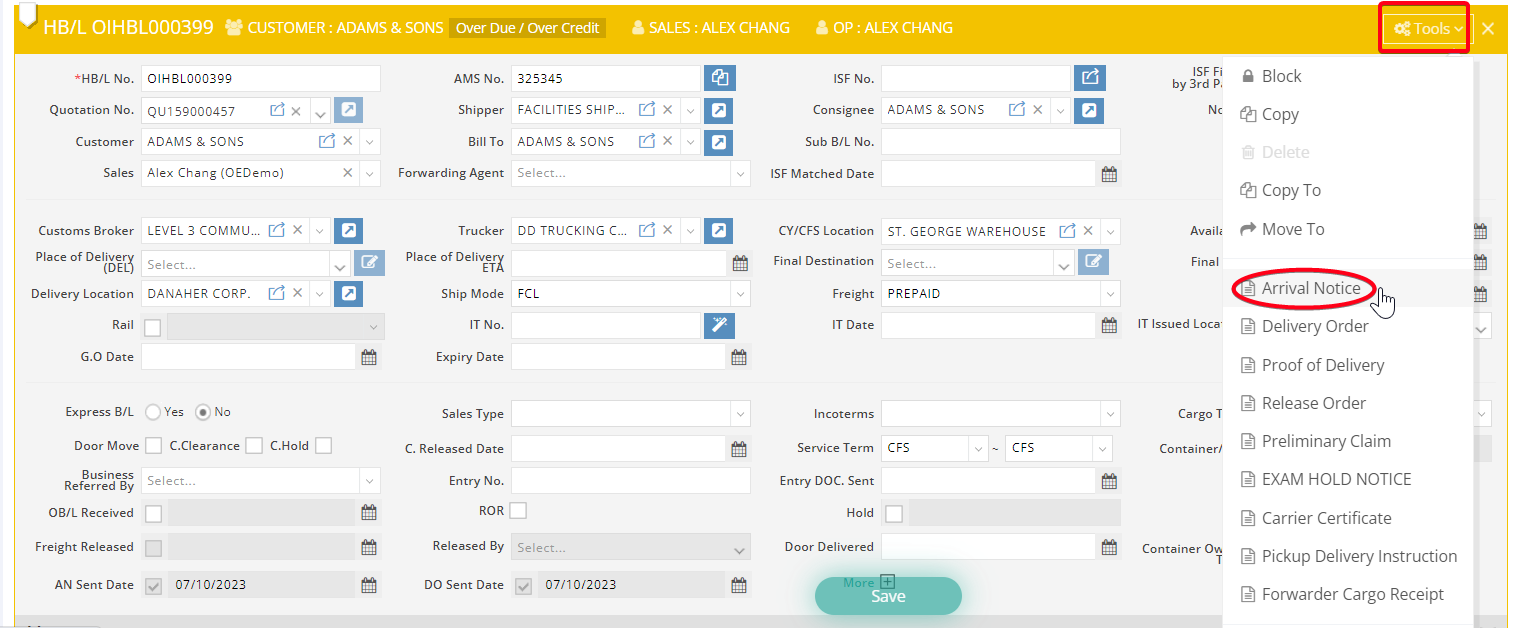
Task: Click into the Entry No. input field
Action: pos(630,481)
